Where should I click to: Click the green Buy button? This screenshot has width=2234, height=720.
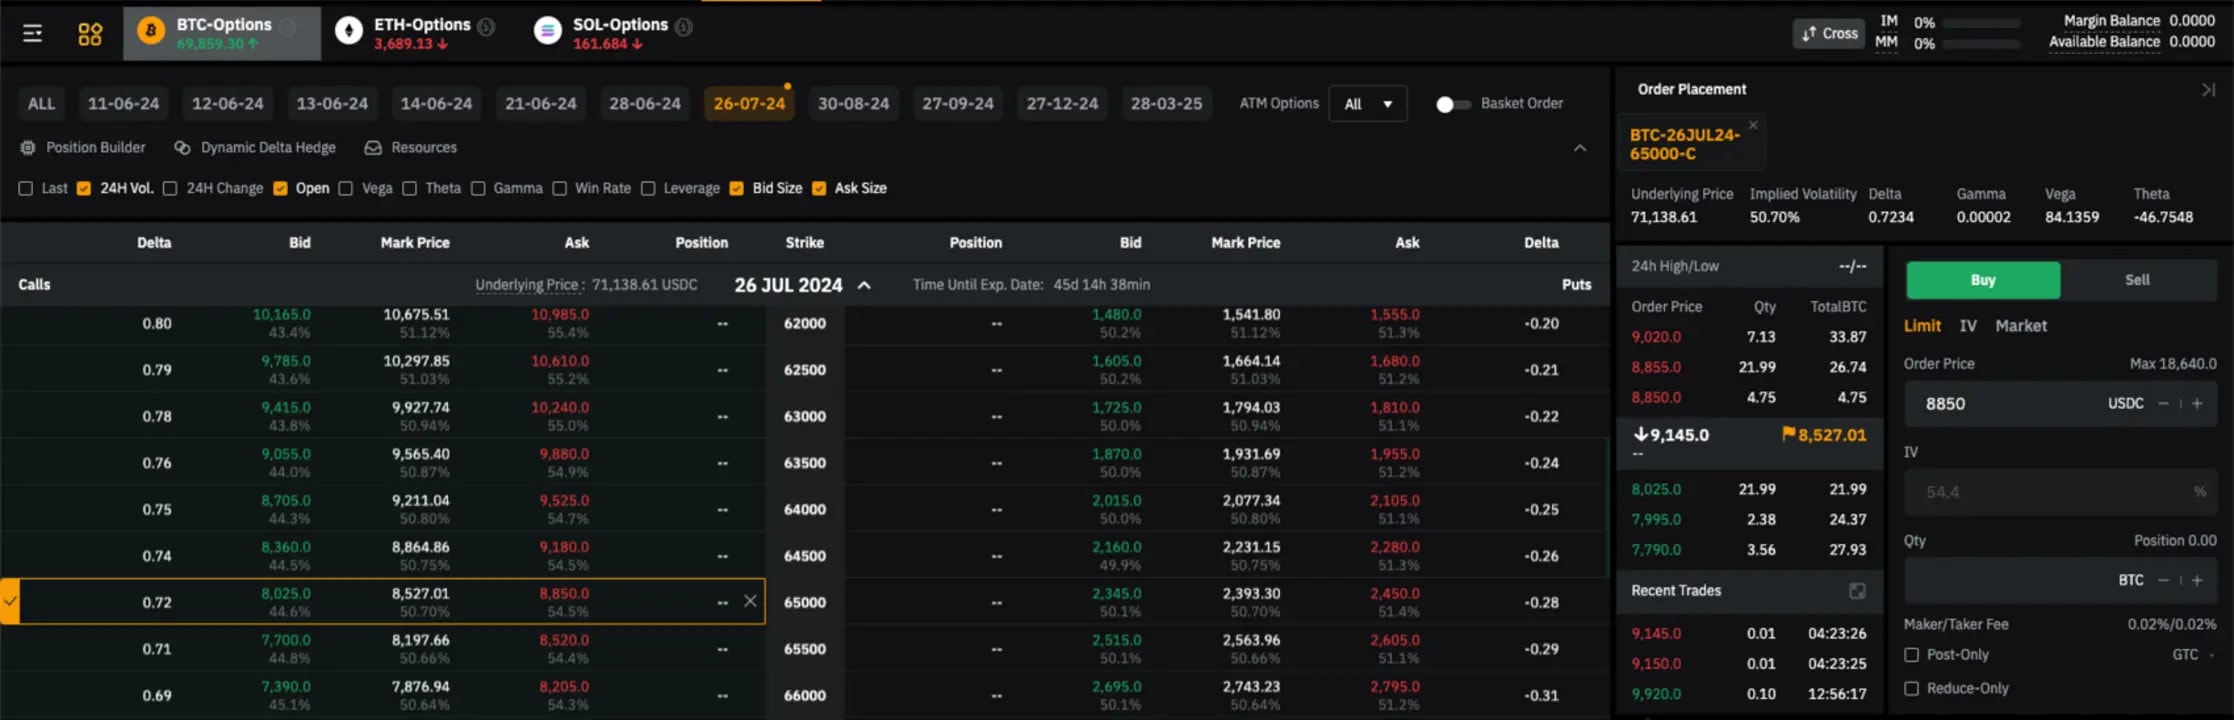tap(1983, 280)
